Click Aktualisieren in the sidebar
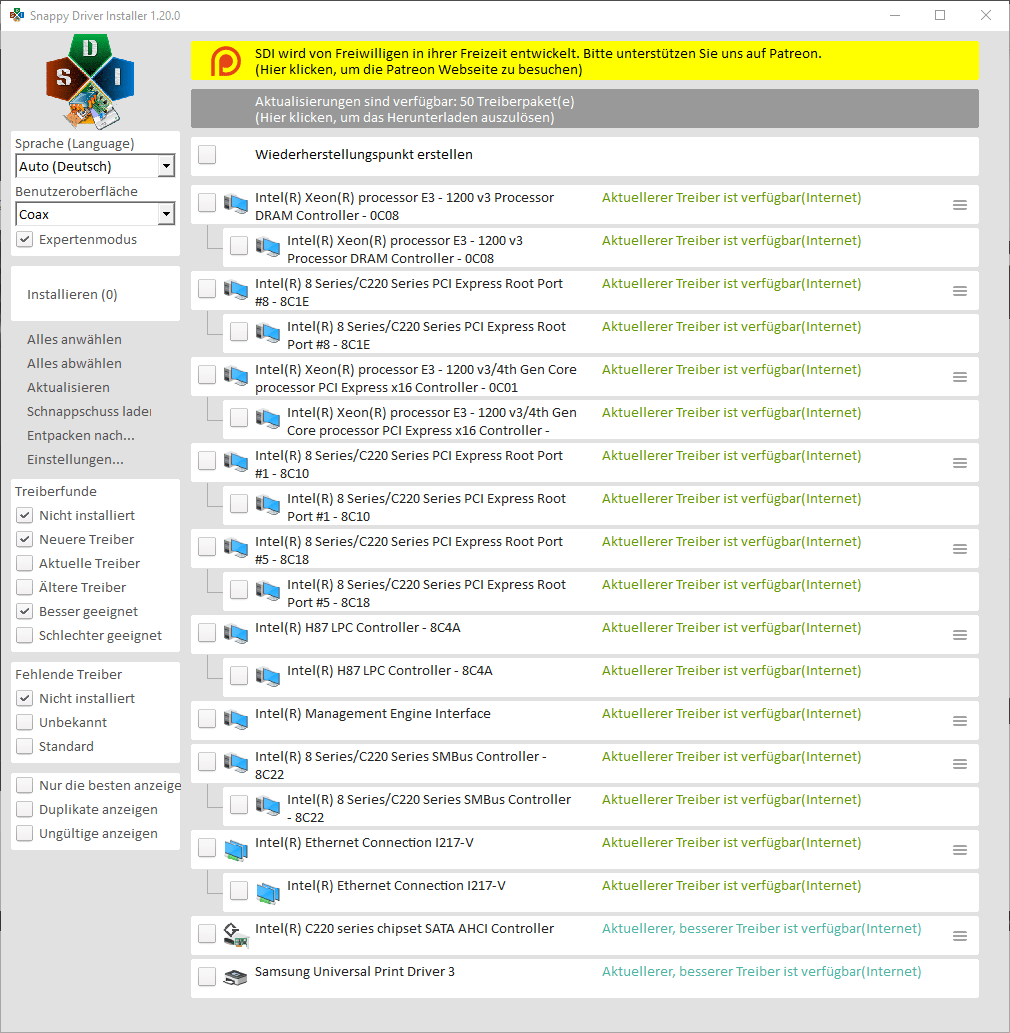 69,387
